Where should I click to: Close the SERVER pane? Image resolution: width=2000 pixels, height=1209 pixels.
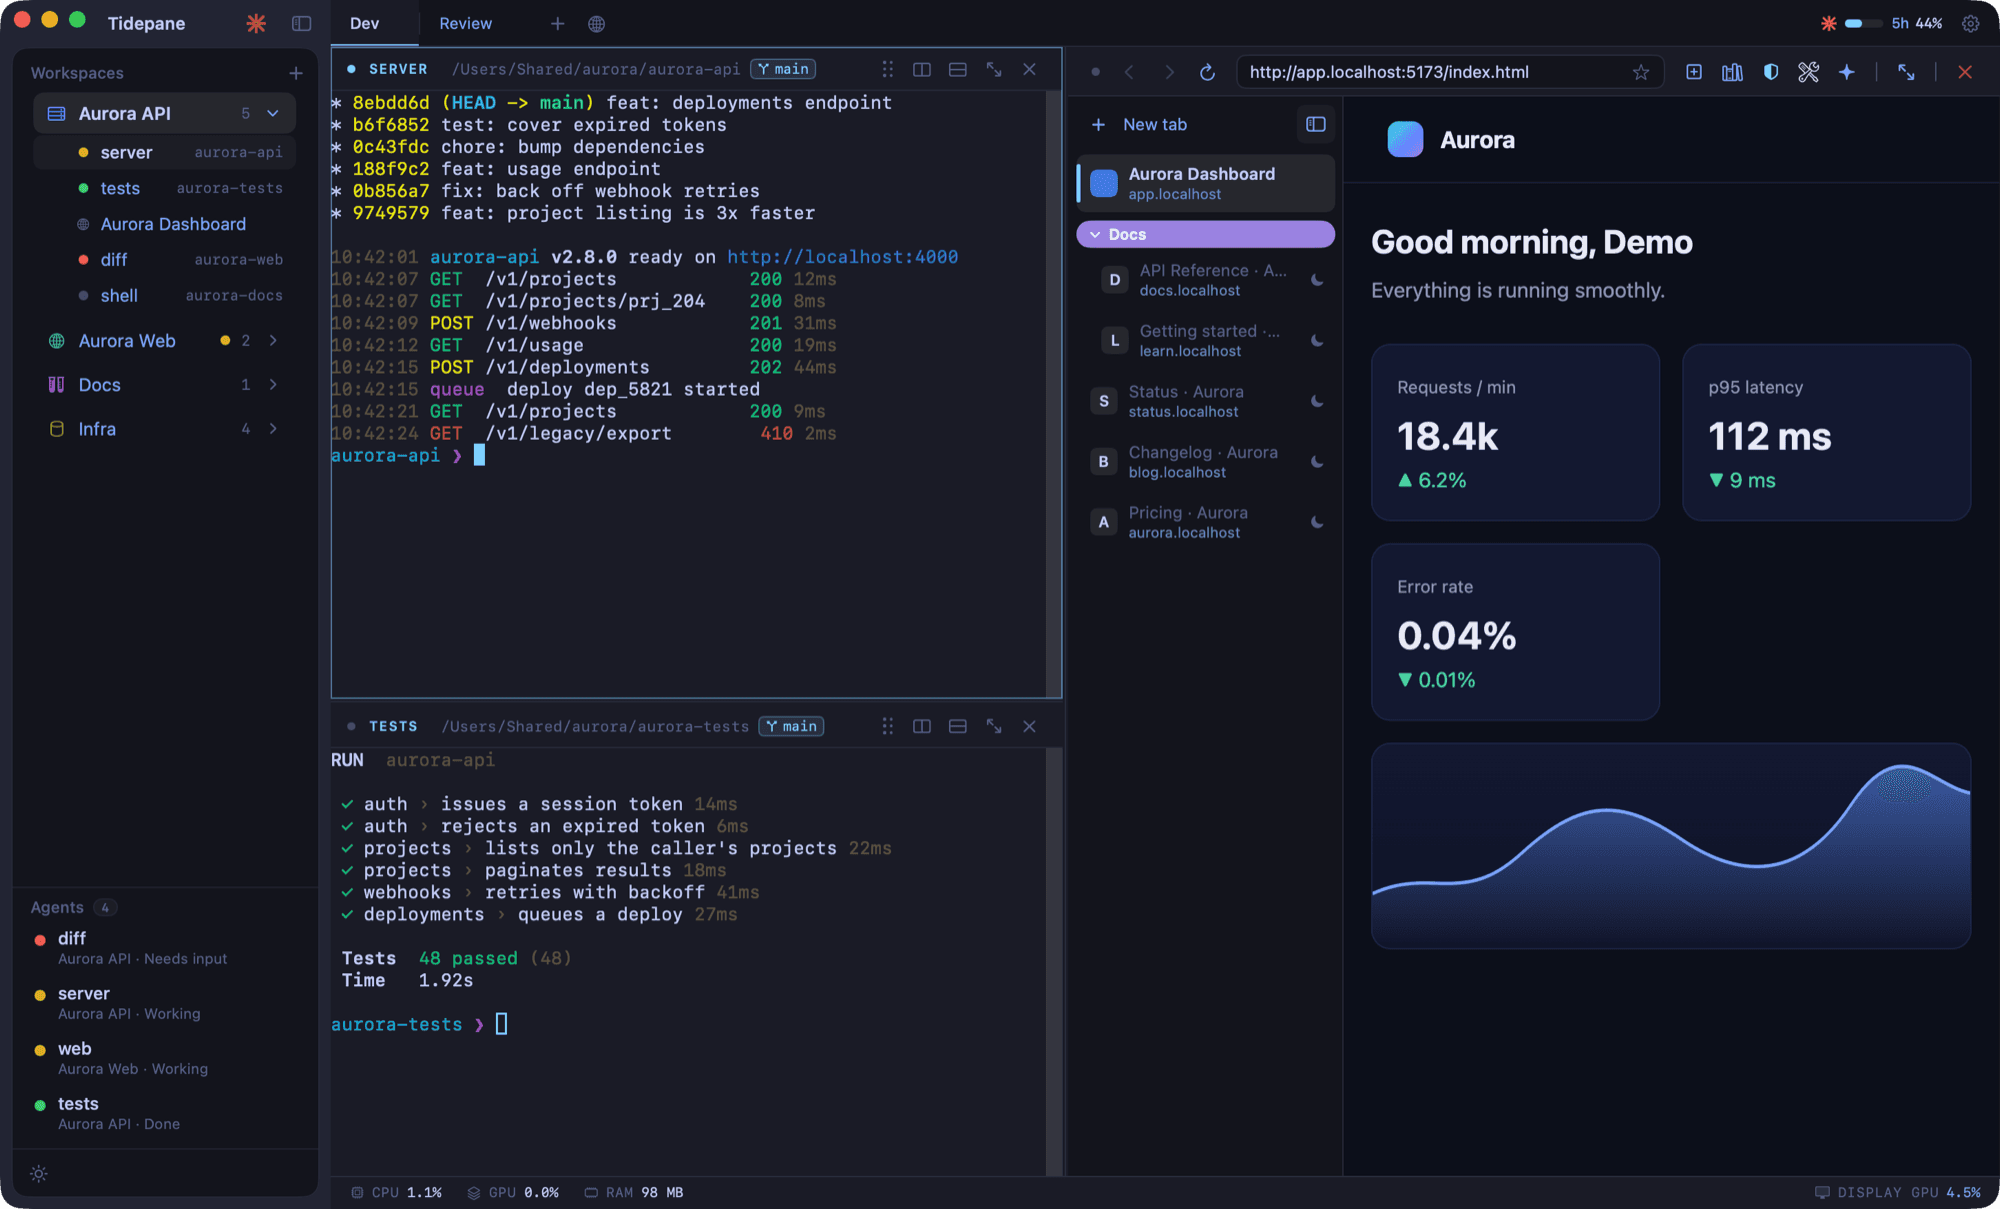click(1029, 69)
